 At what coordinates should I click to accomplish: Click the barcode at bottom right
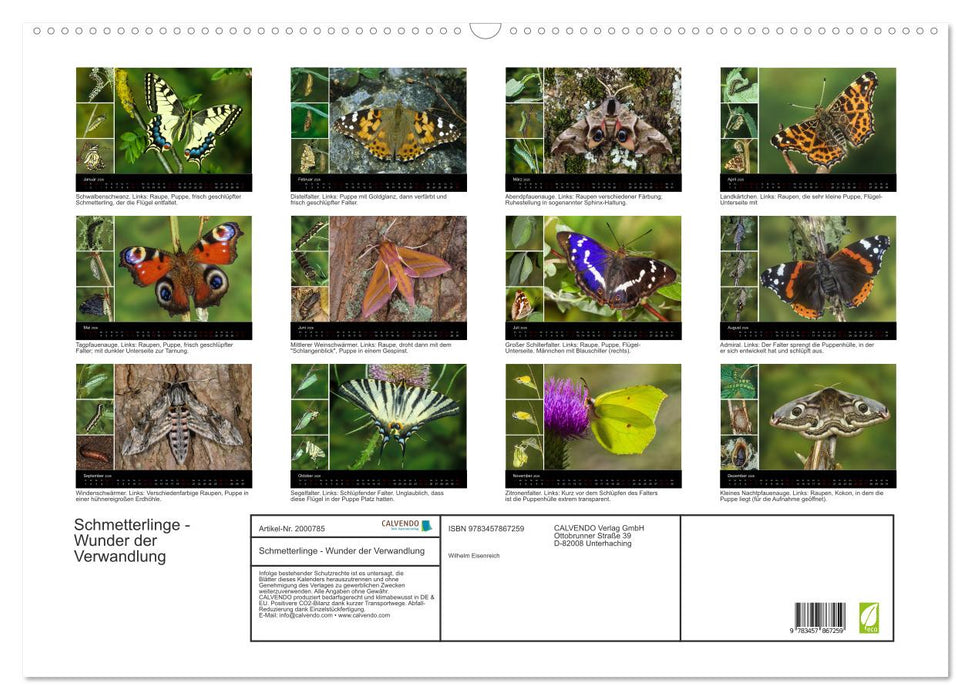pyautogui.click(x=819, y=617)
